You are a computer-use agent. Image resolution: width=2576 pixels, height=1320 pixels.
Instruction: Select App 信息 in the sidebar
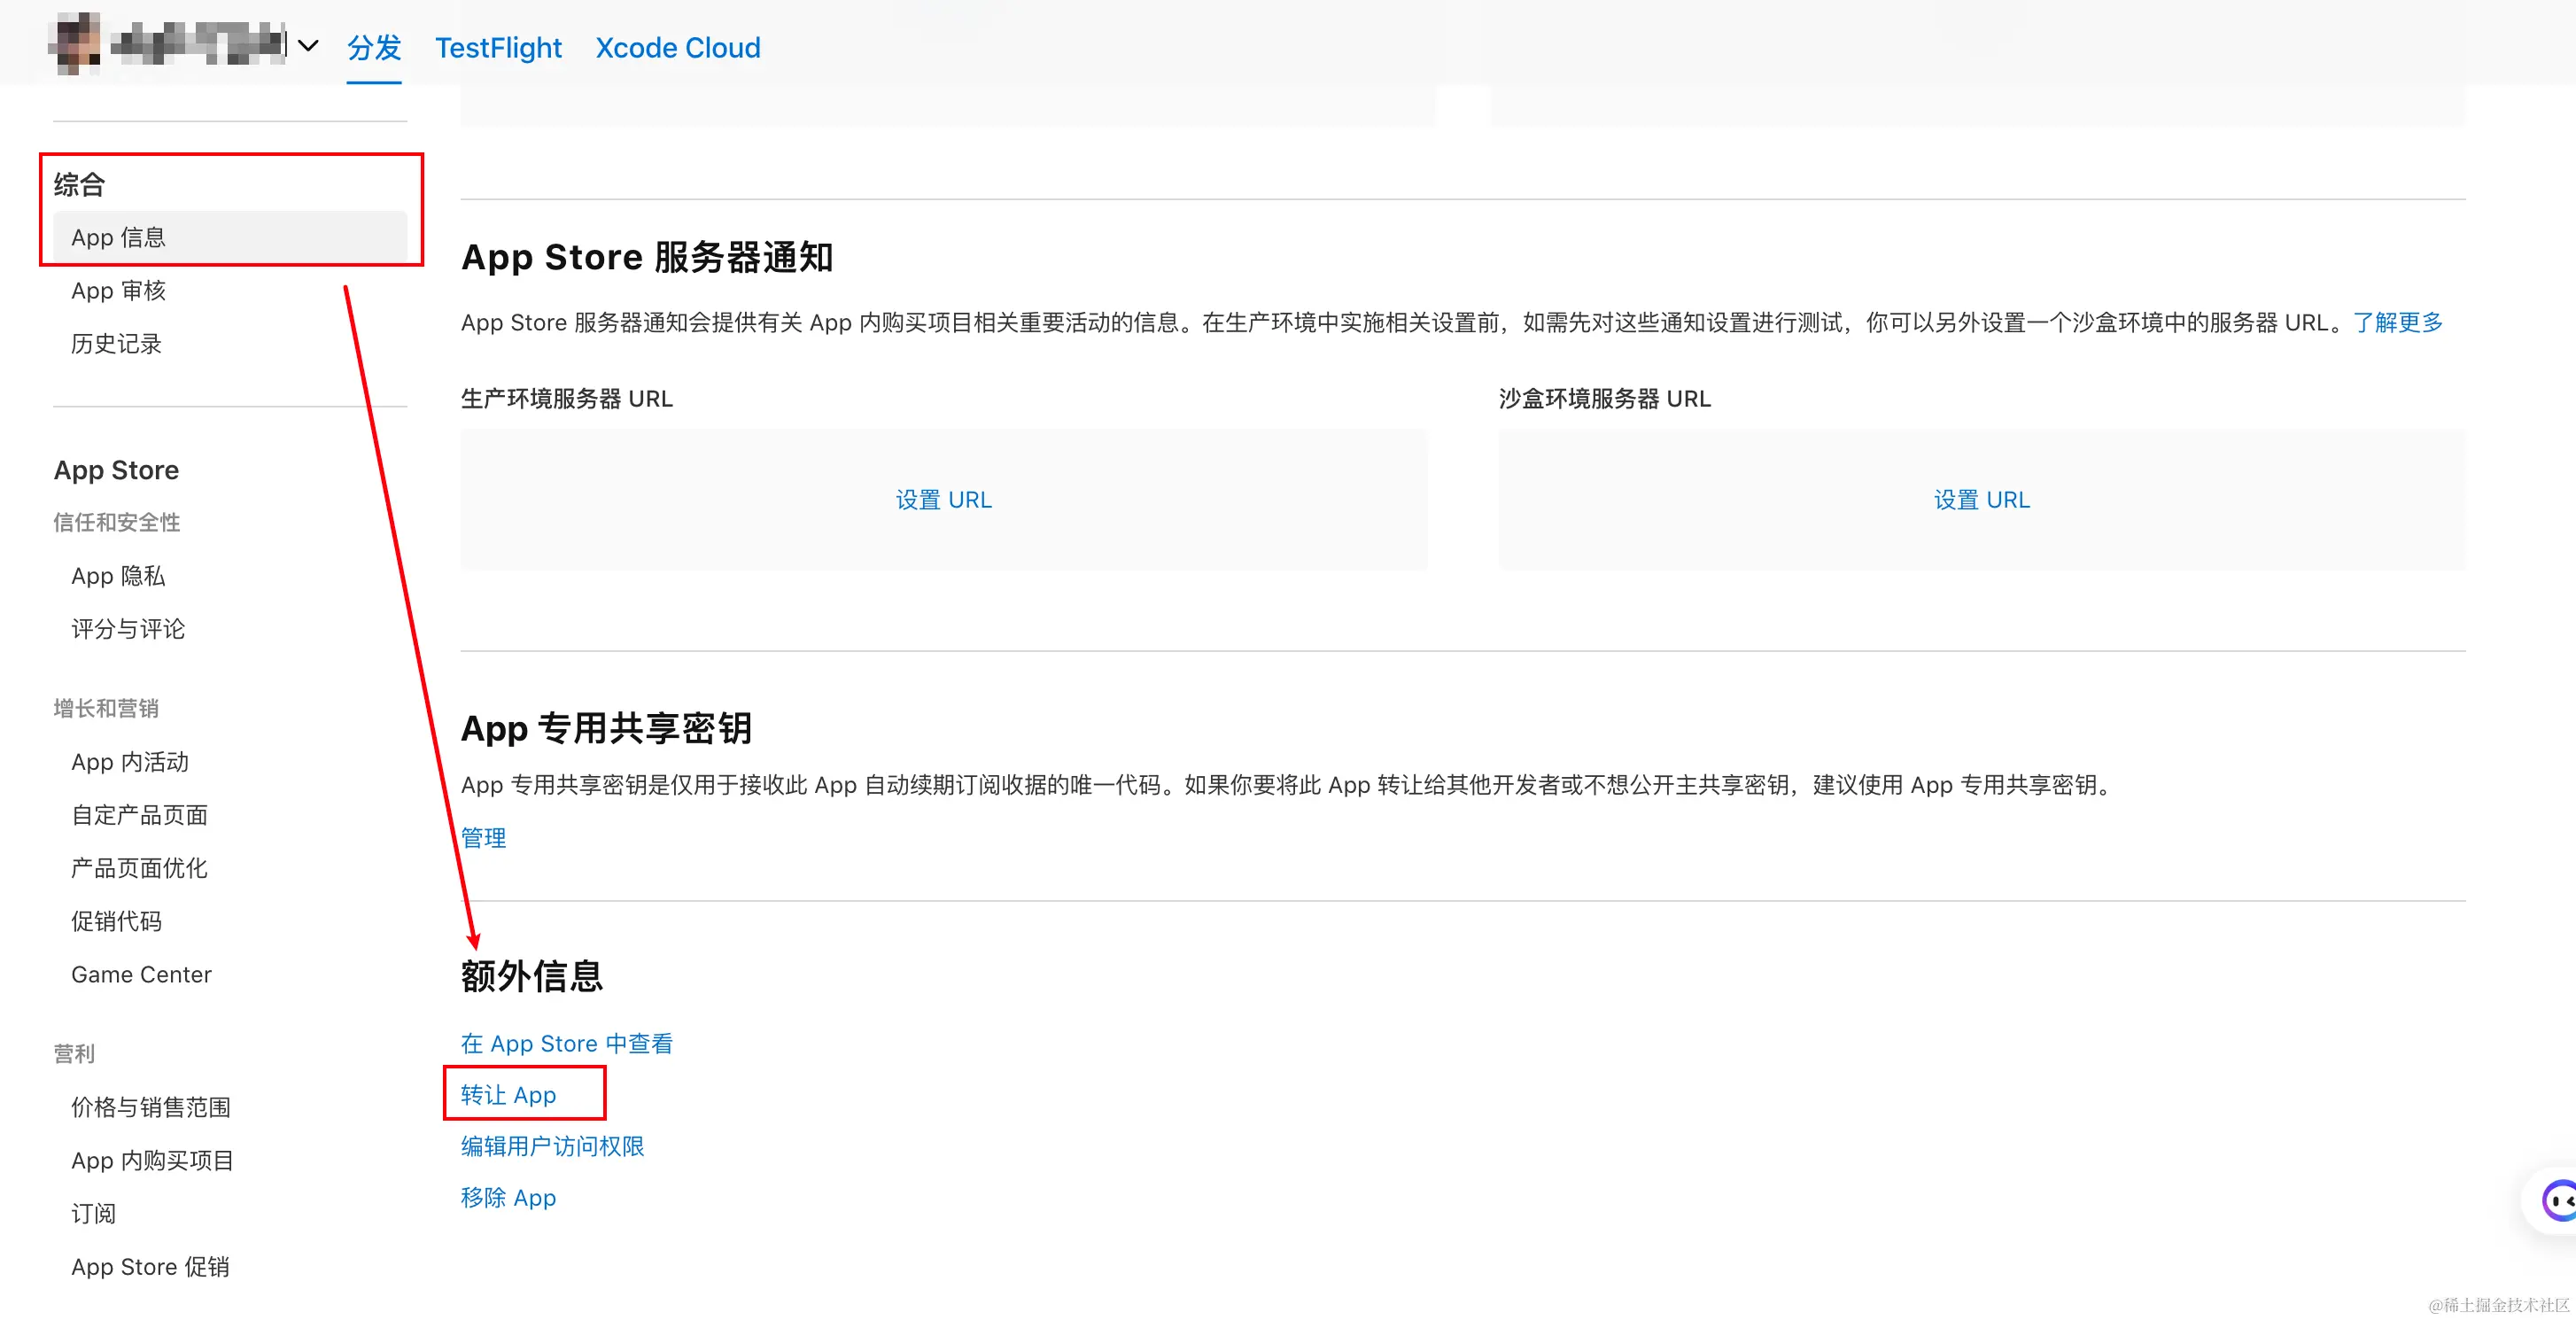pos(230,237)
